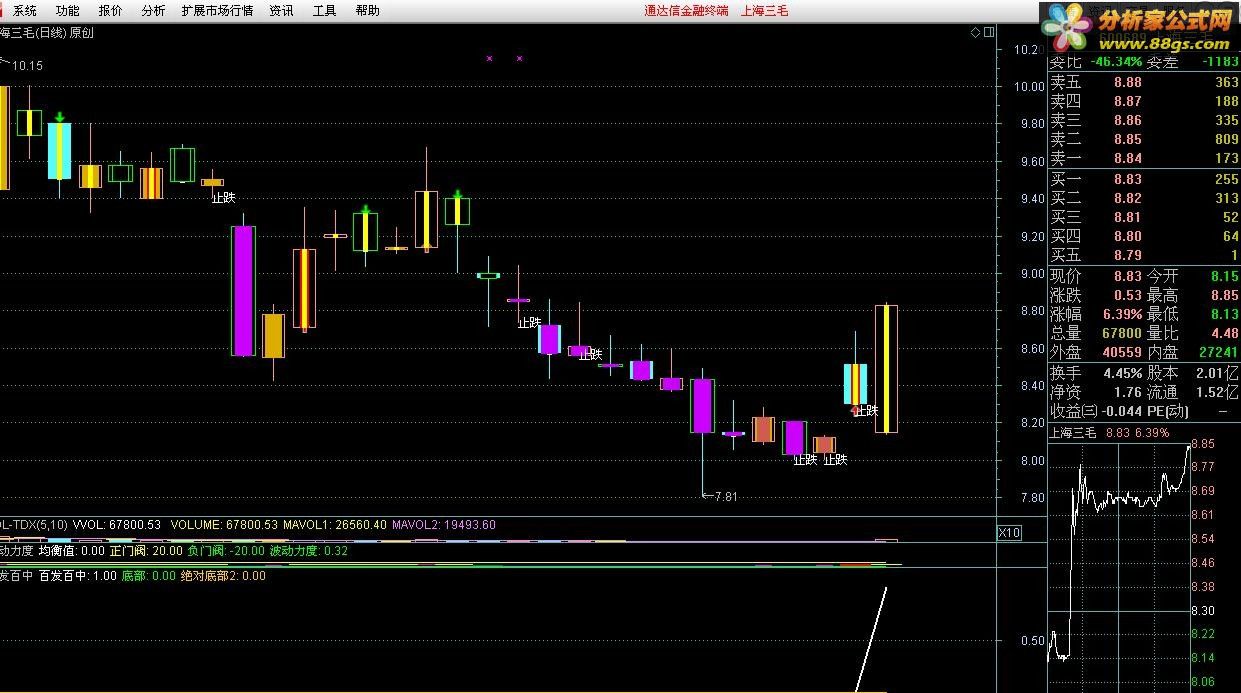
Task: Click the intraday header 上海三毛 8.83 6.39%
Action: point(1109,433)
